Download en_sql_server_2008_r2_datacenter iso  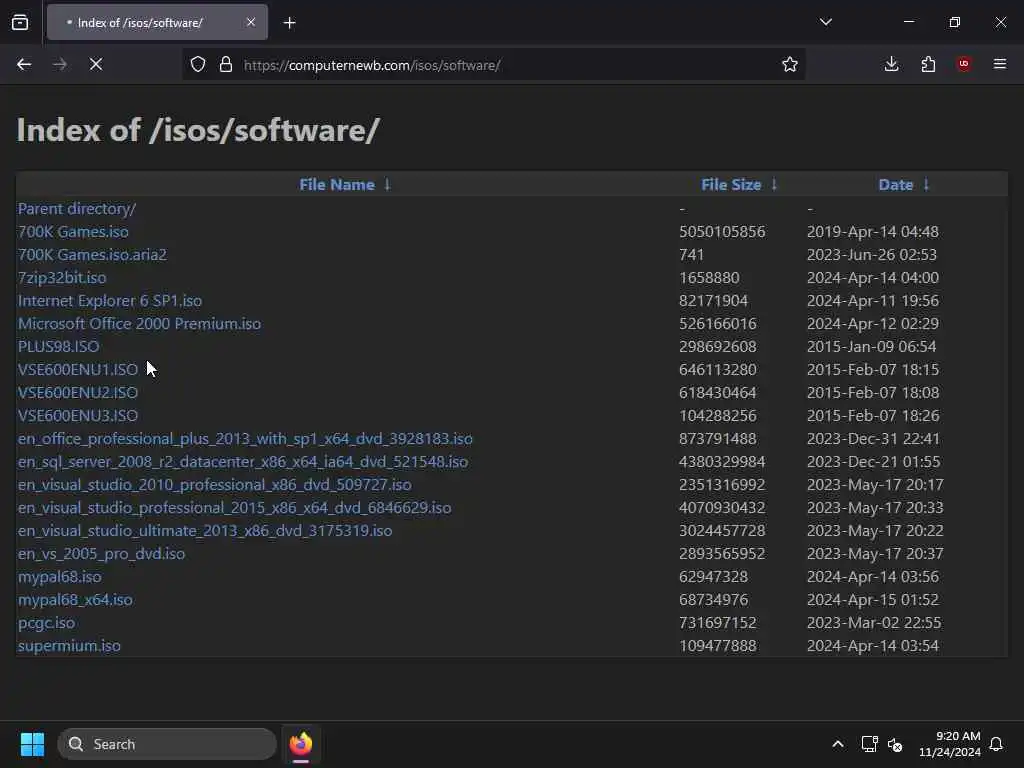pyautogui.click(x=243, y=461)
